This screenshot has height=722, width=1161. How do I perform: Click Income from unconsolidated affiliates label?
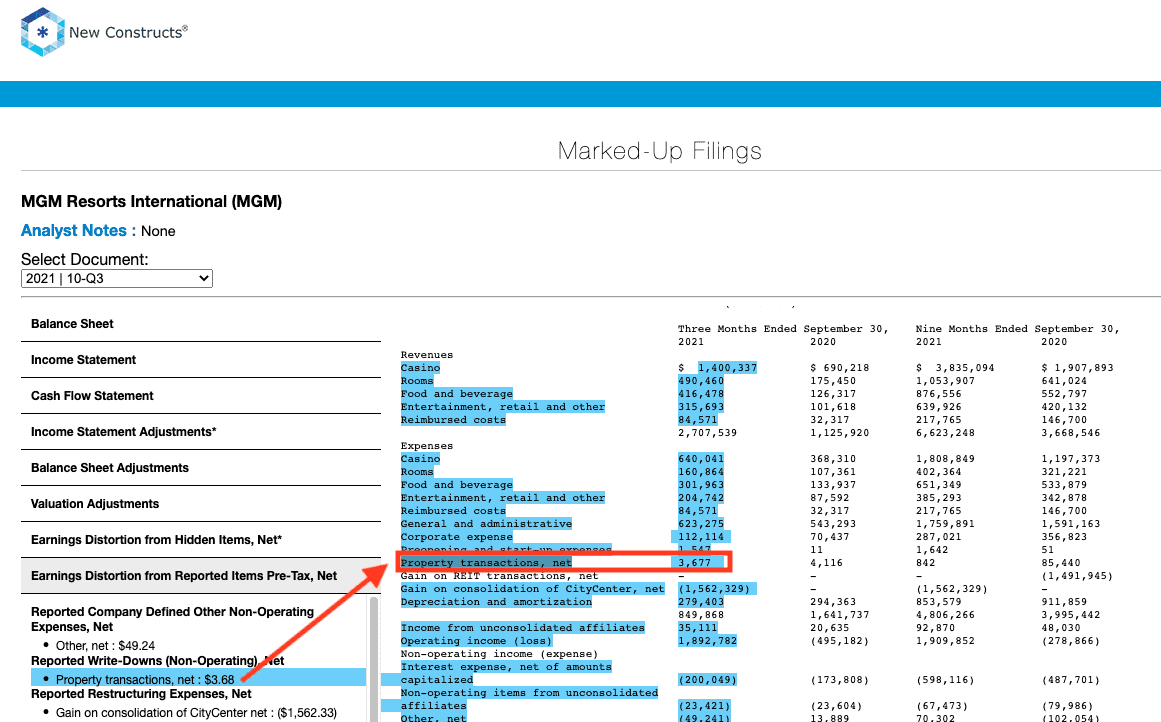[x=523, y=628]
